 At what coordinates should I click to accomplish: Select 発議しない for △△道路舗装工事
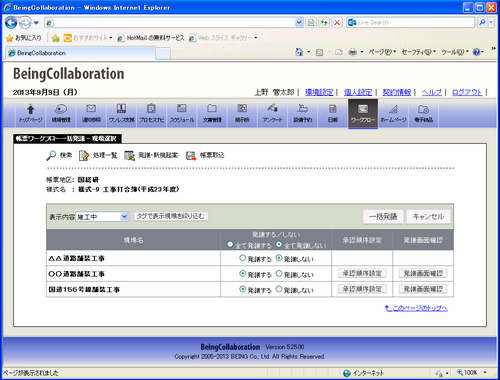coord(279,258)
